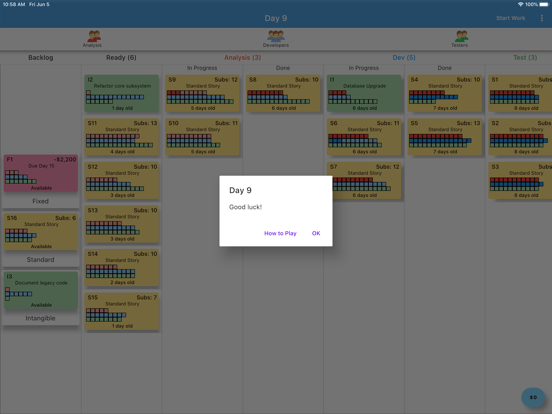
Task: Click the Test (3) column header
Action: [x=525, y=57]
